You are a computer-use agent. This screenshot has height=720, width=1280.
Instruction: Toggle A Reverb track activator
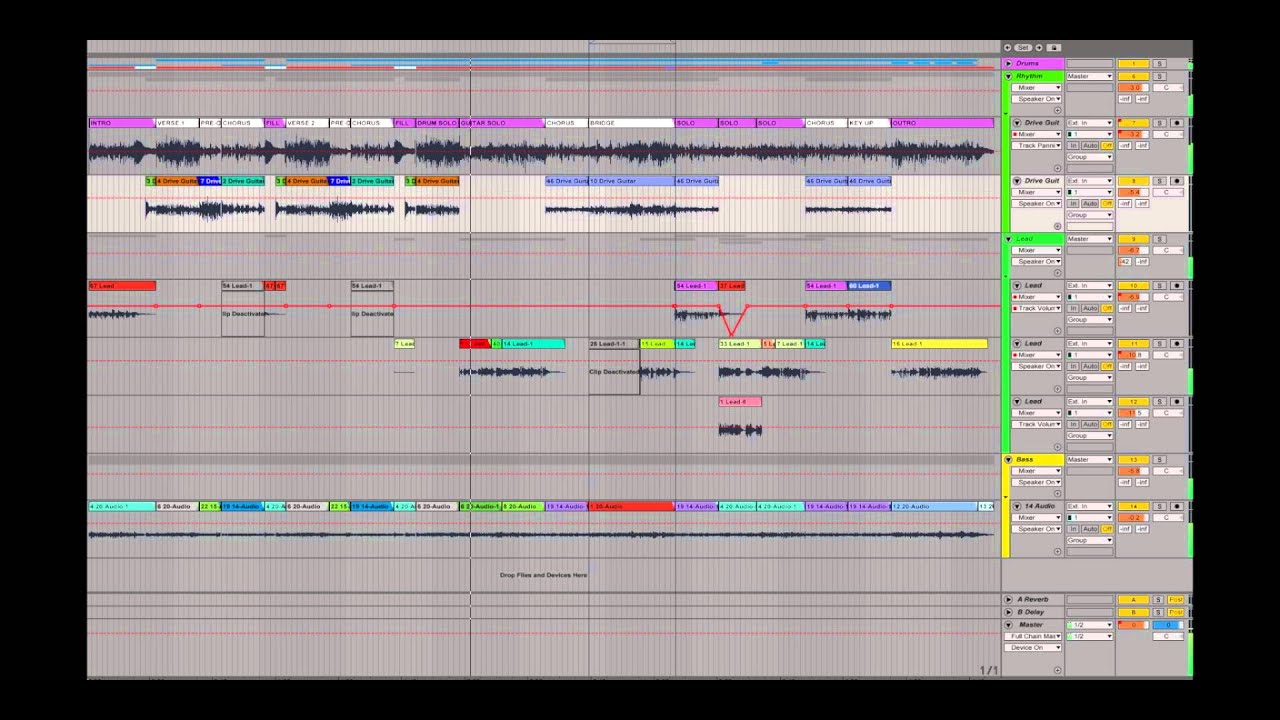point(1134,599)
